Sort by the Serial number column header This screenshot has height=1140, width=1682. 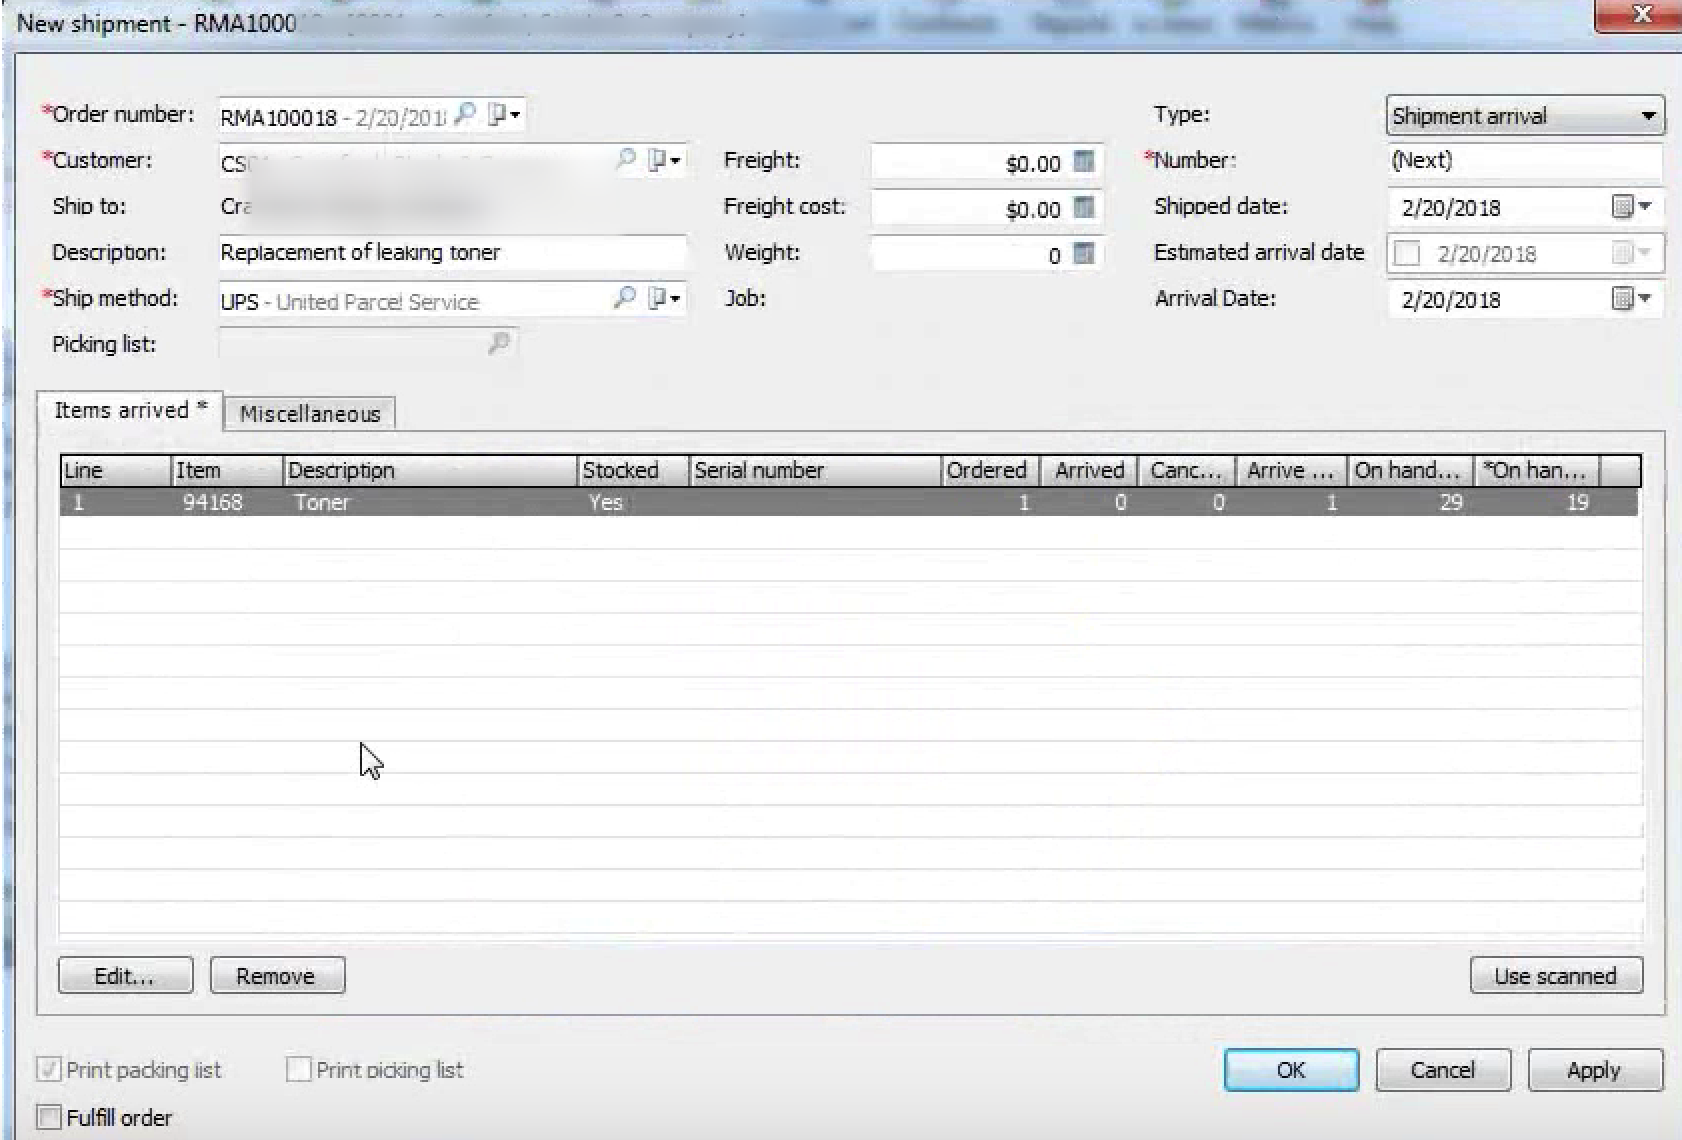tap(816, 471)
